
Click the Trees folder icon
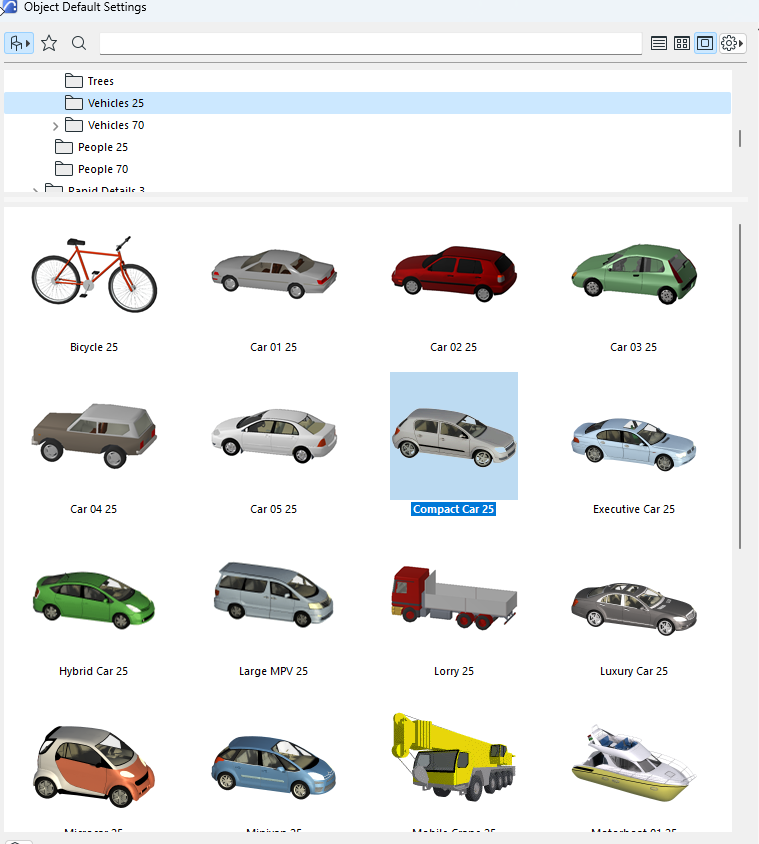(74, 81)
